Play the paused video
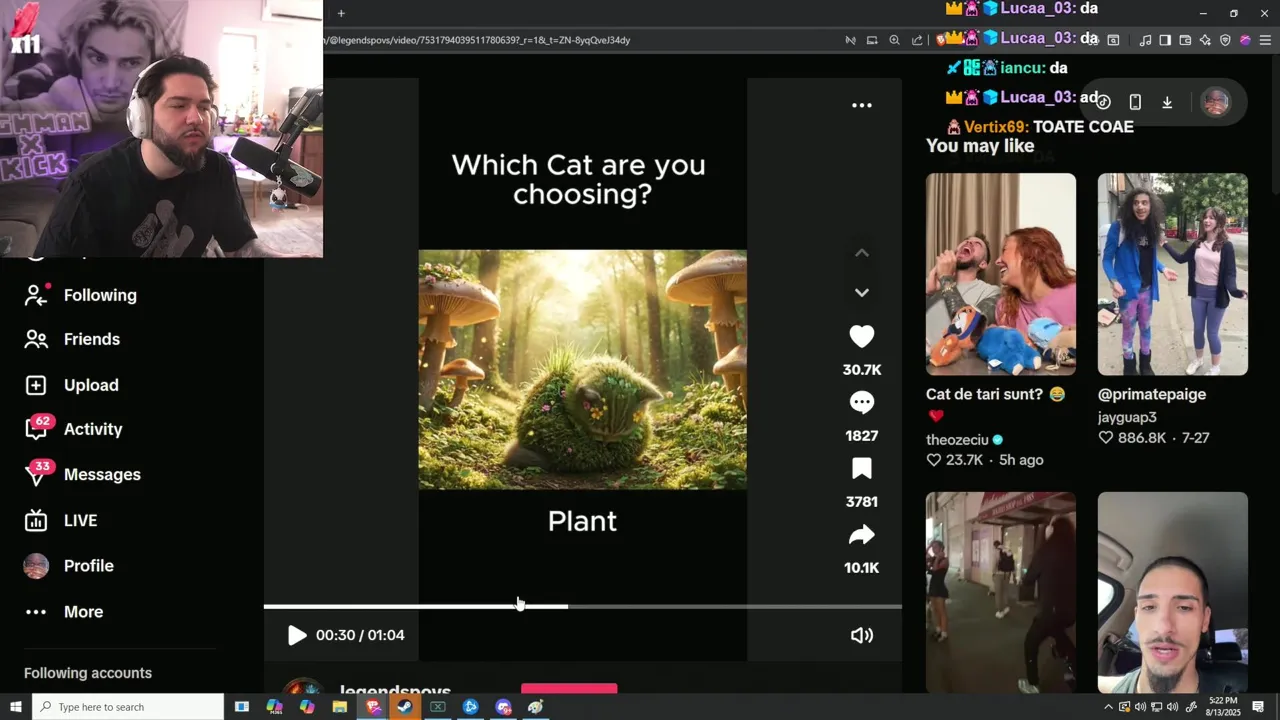 coord(296,635)
